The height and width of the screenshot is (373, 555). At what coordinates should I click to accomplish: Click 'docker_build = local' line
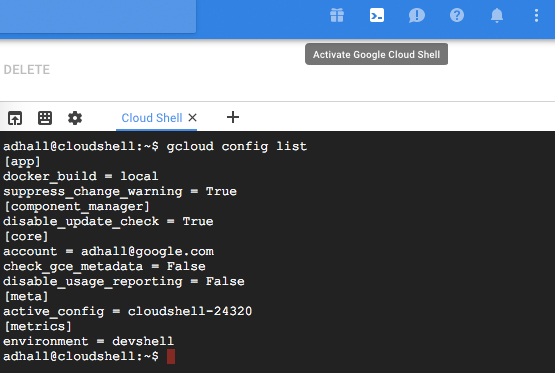click(81, 176)
